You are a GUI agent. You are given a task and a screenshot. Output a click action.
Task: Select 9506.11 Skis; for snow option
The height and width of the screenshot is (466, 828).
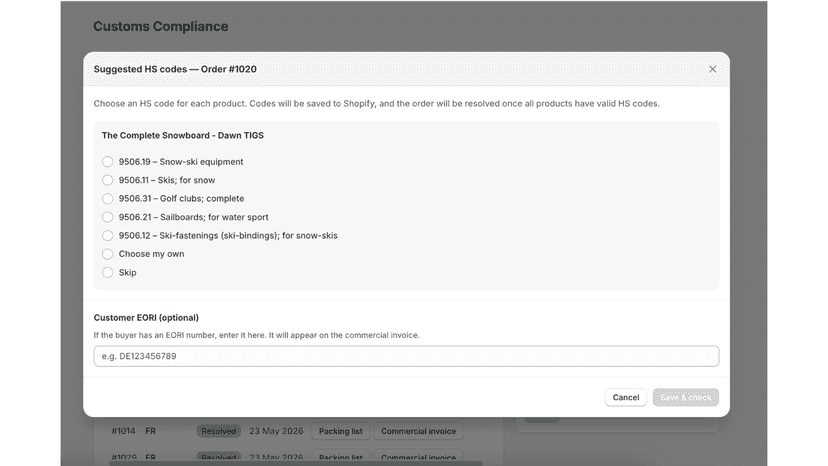pos(108,180)
